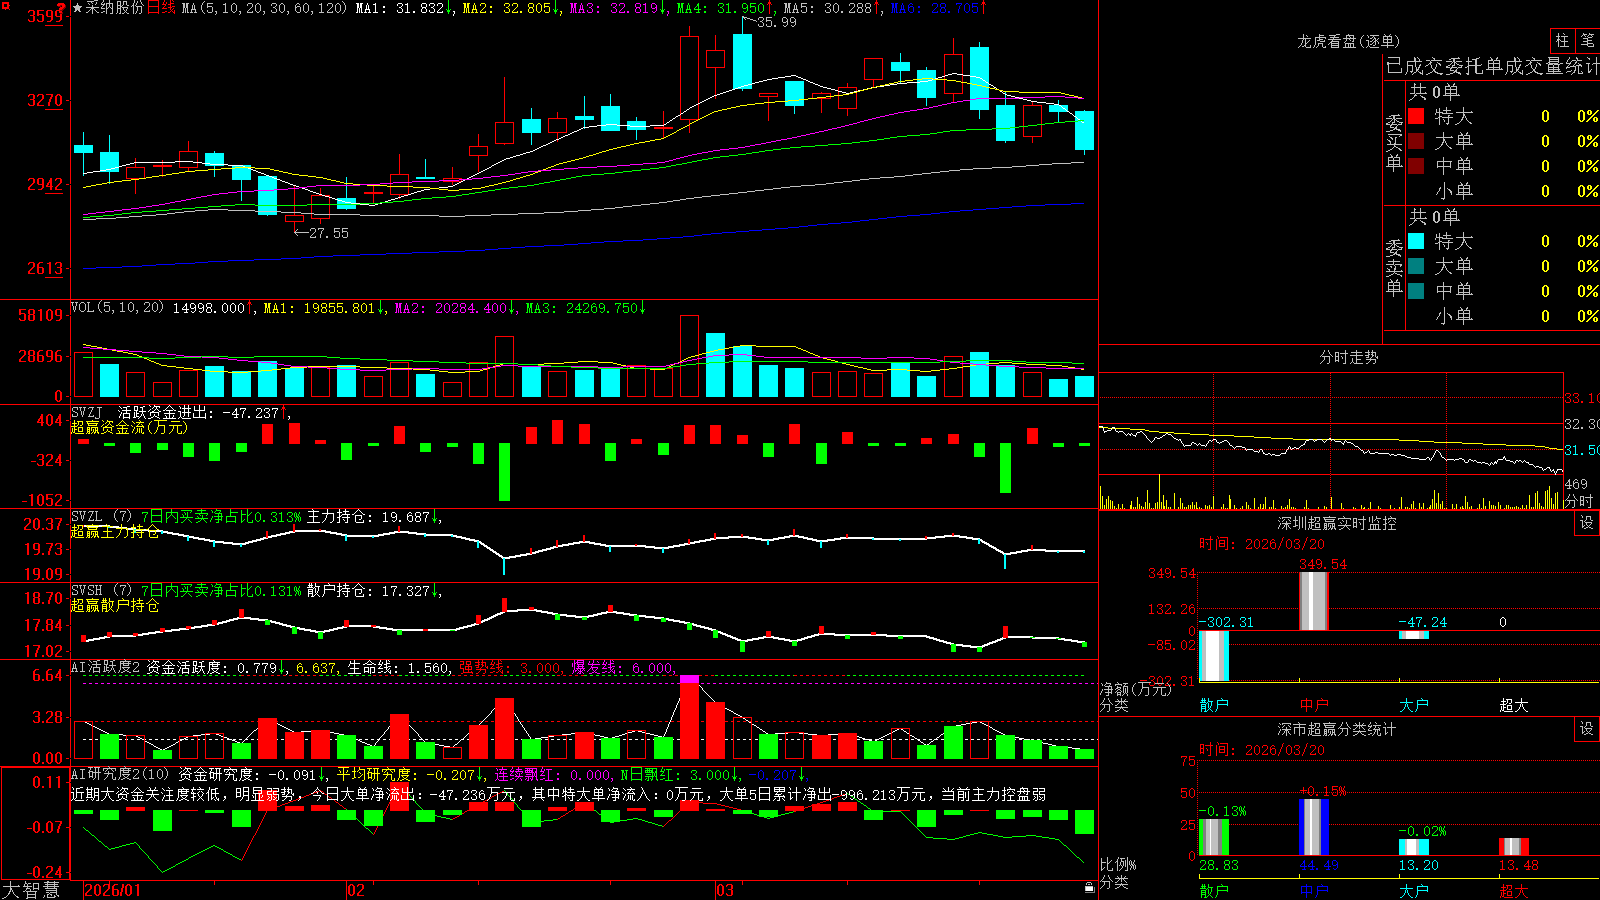Click the 3270 price axis label

(x=44, y=100)
